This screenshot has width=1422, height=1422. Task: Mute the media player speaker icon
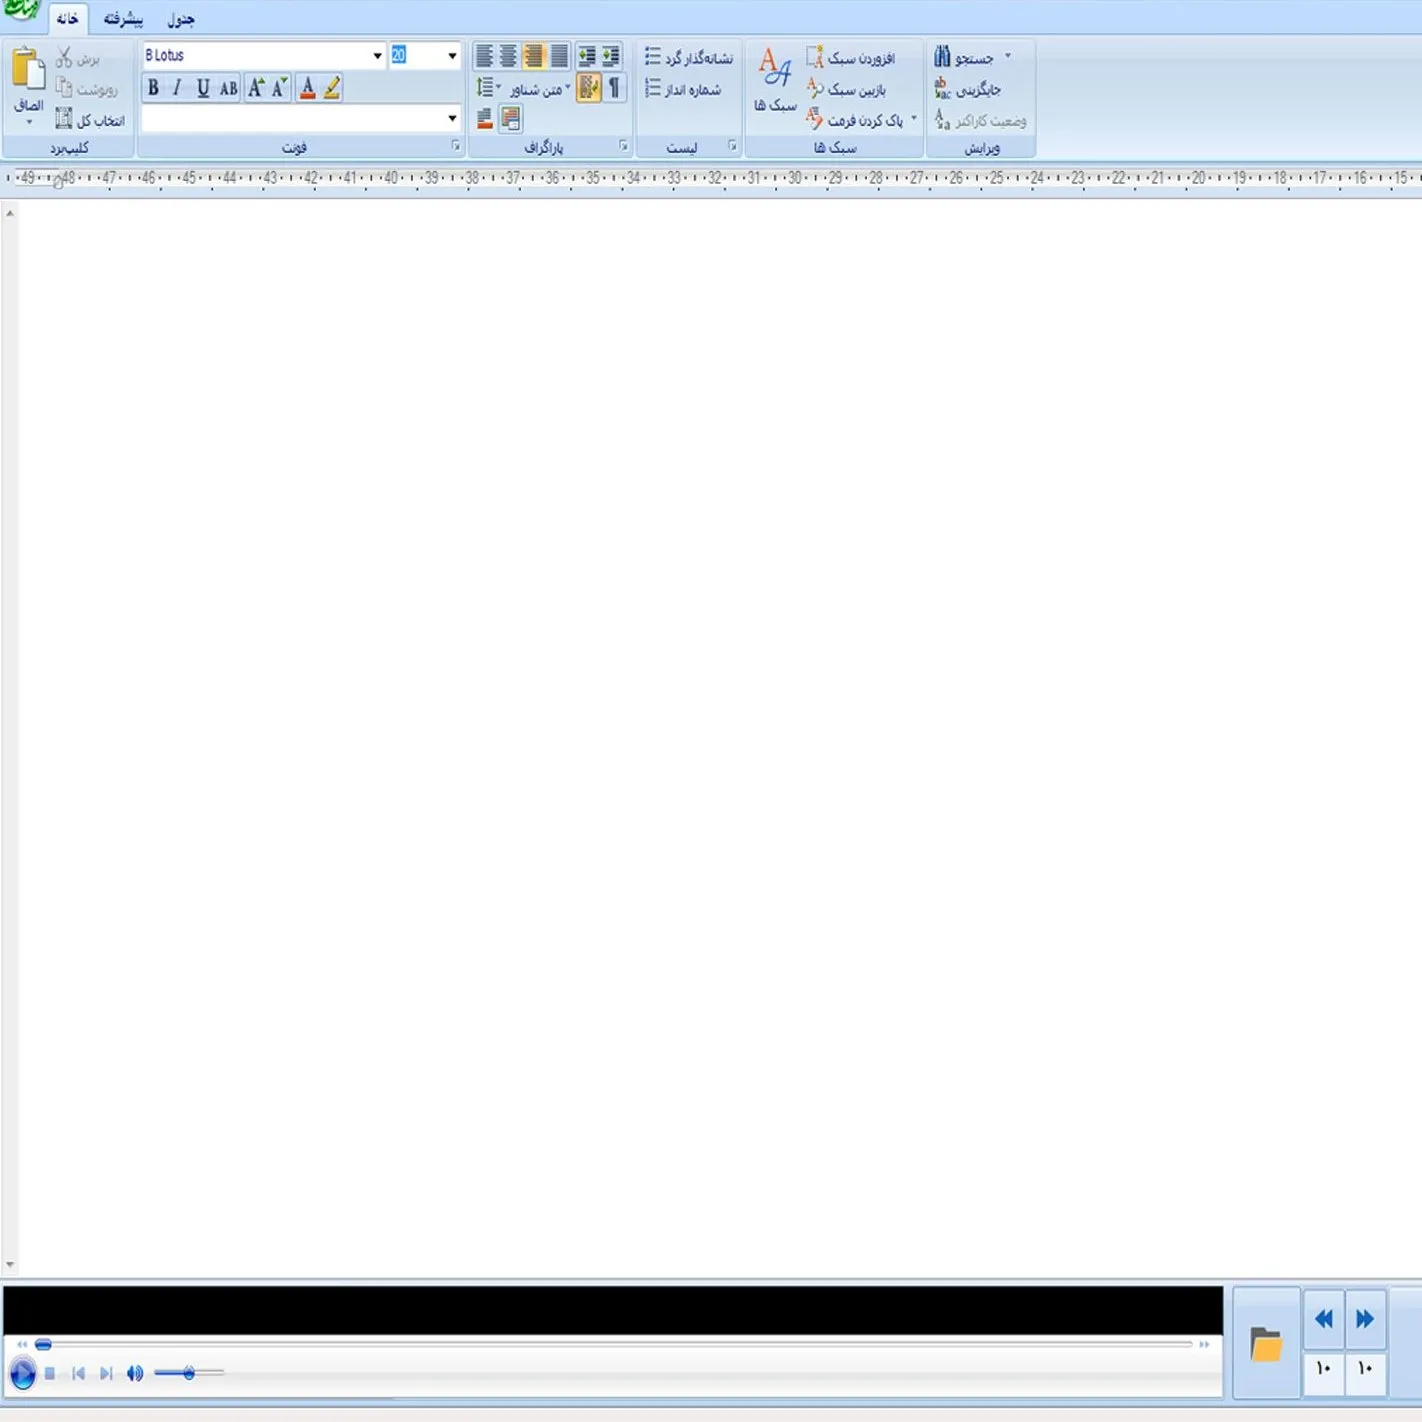(135, 1373)
